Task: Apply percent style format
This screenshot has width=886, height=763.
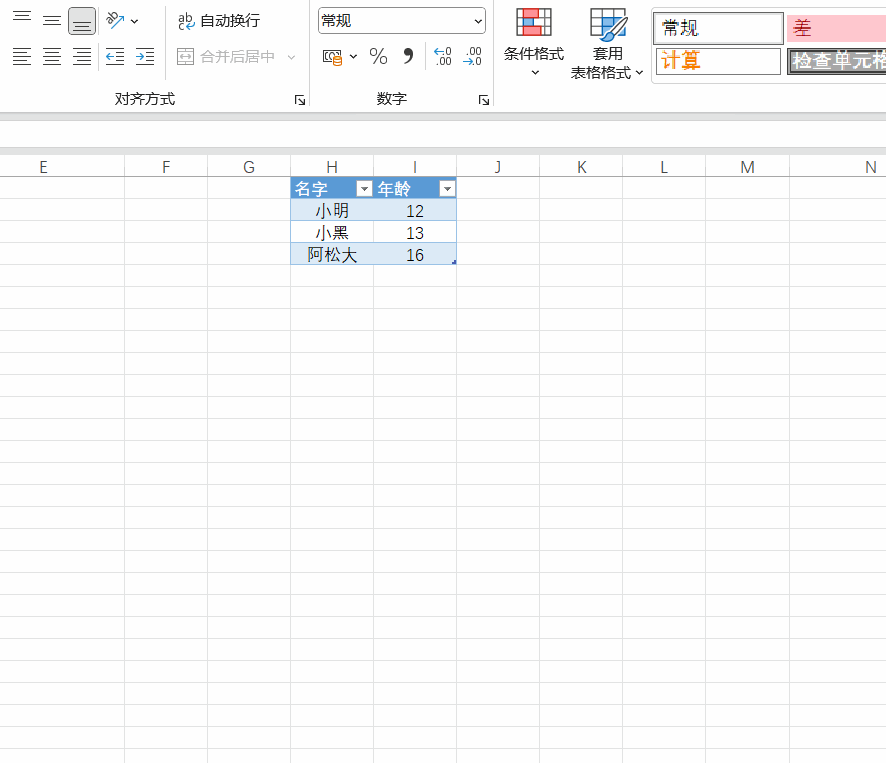Action: click(378, 57)
